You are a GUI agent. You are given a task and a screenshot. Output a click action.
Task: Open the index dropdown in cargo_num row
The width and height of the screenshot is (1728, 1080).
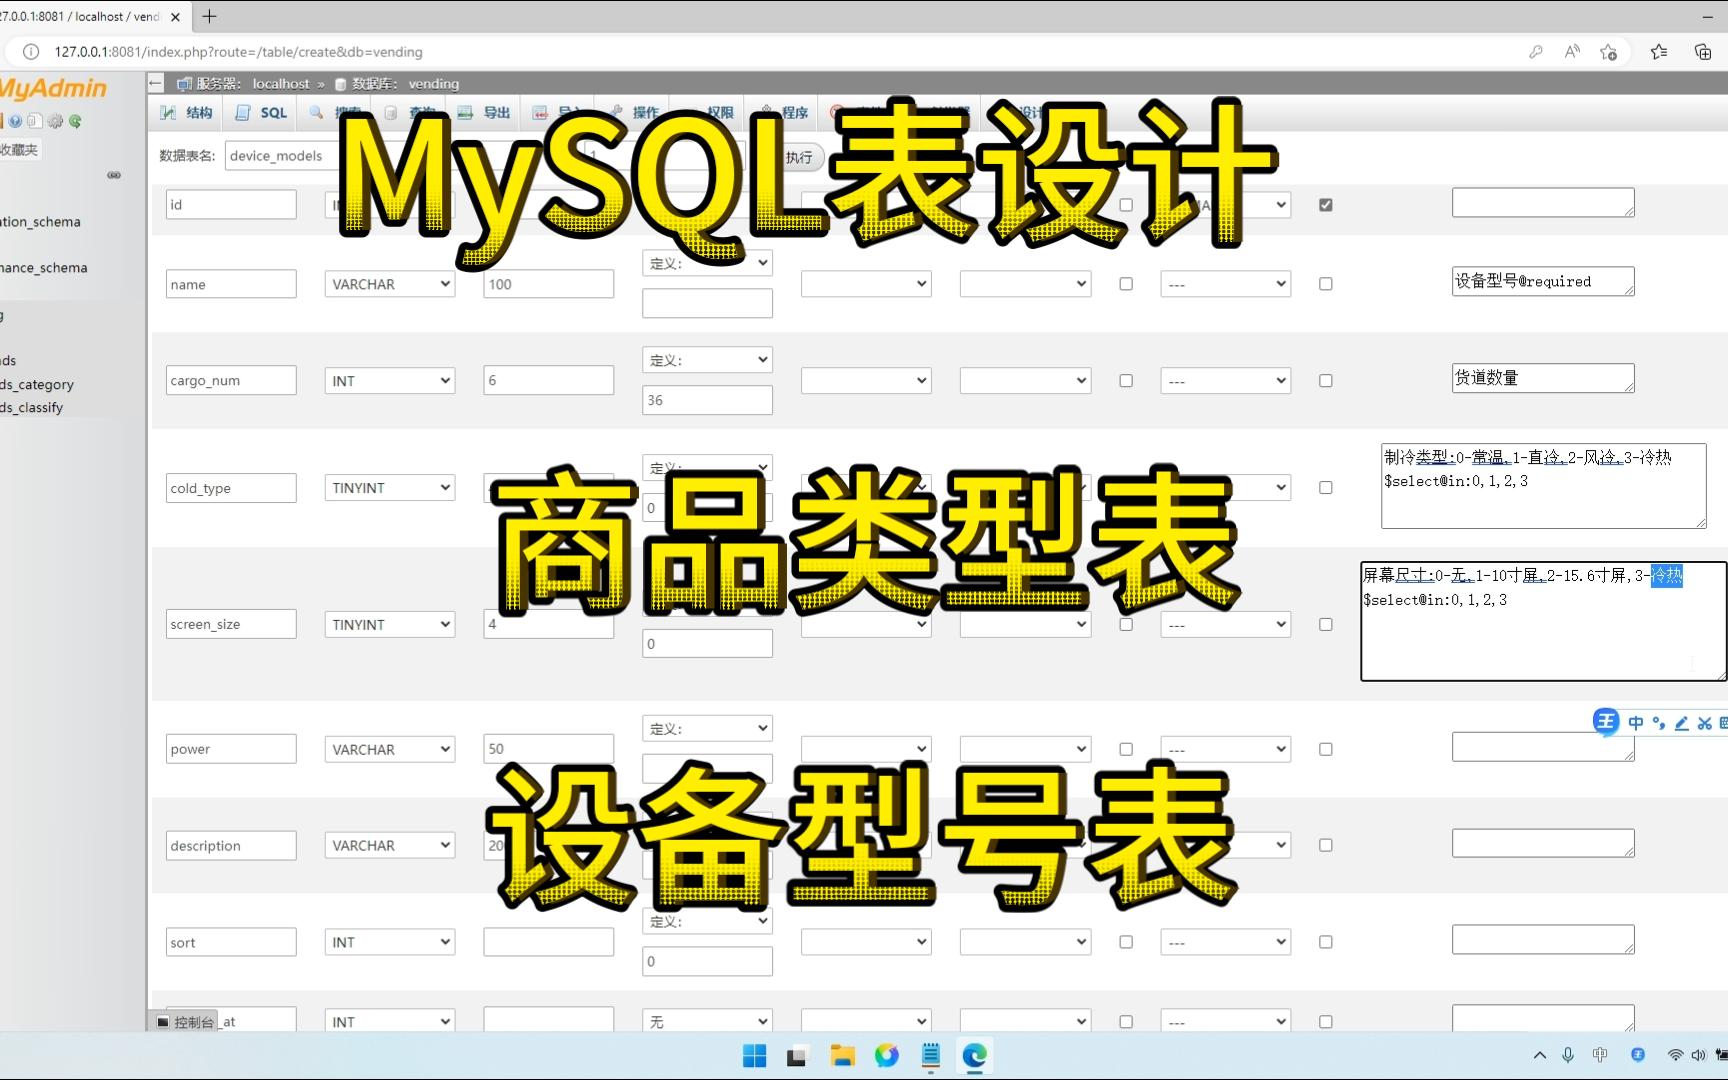coord(1226,381)
